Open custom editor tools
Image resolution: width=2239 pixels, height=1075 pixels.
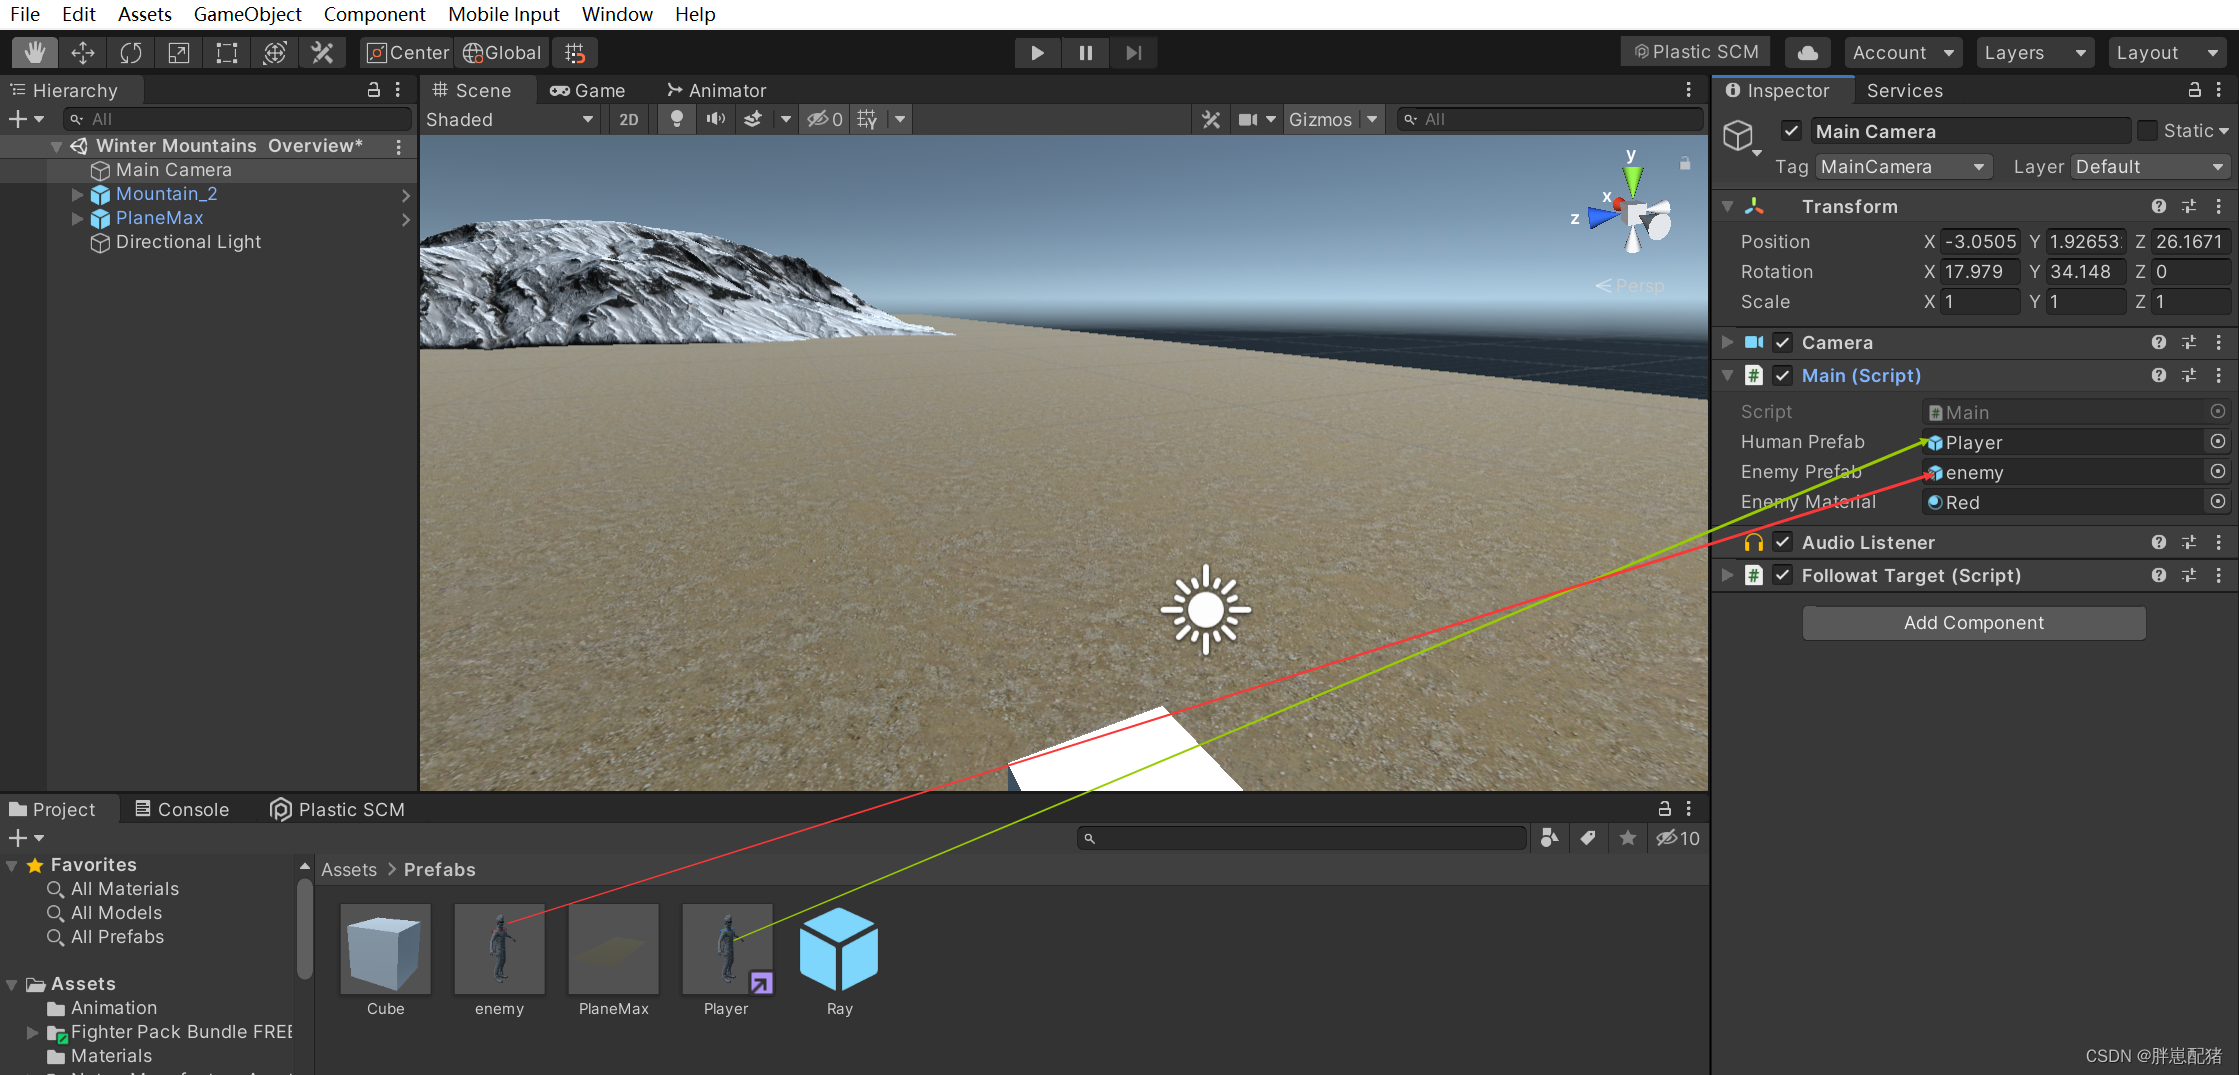click(x=323, y=52)
